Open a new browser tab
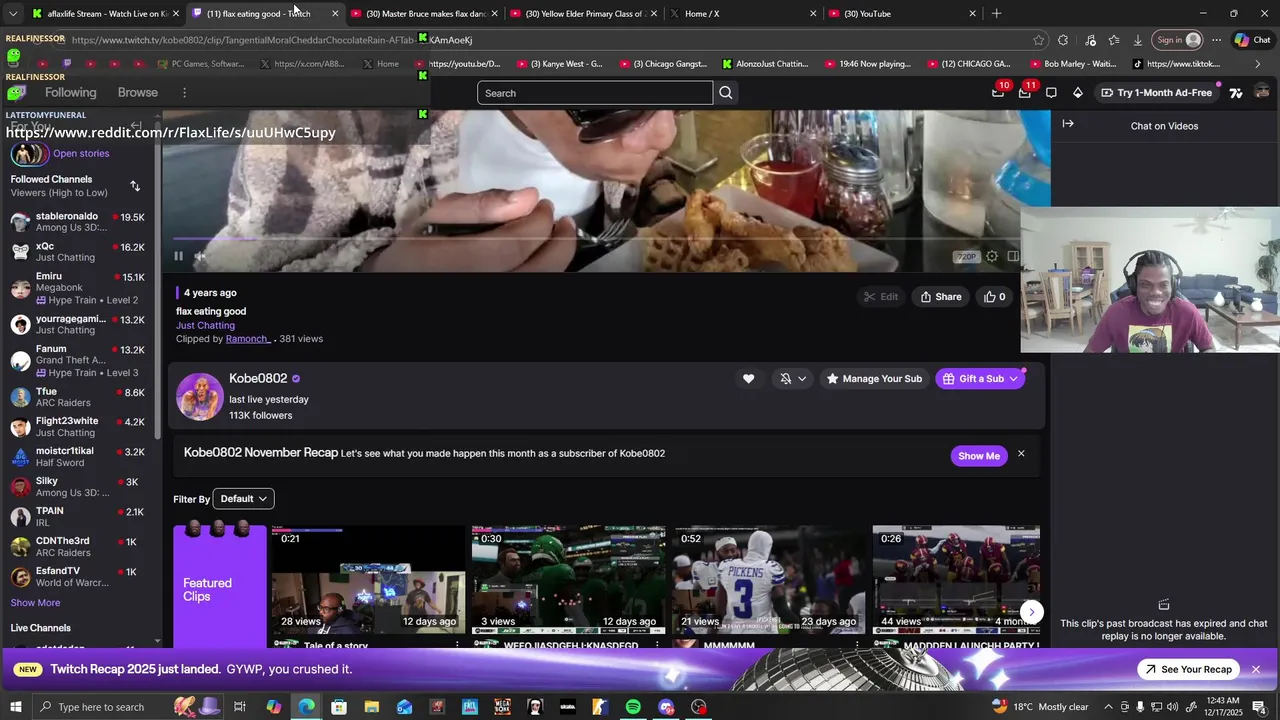Image resolution: width=1280 pixels, height=720 pixels. click(996, 14)
